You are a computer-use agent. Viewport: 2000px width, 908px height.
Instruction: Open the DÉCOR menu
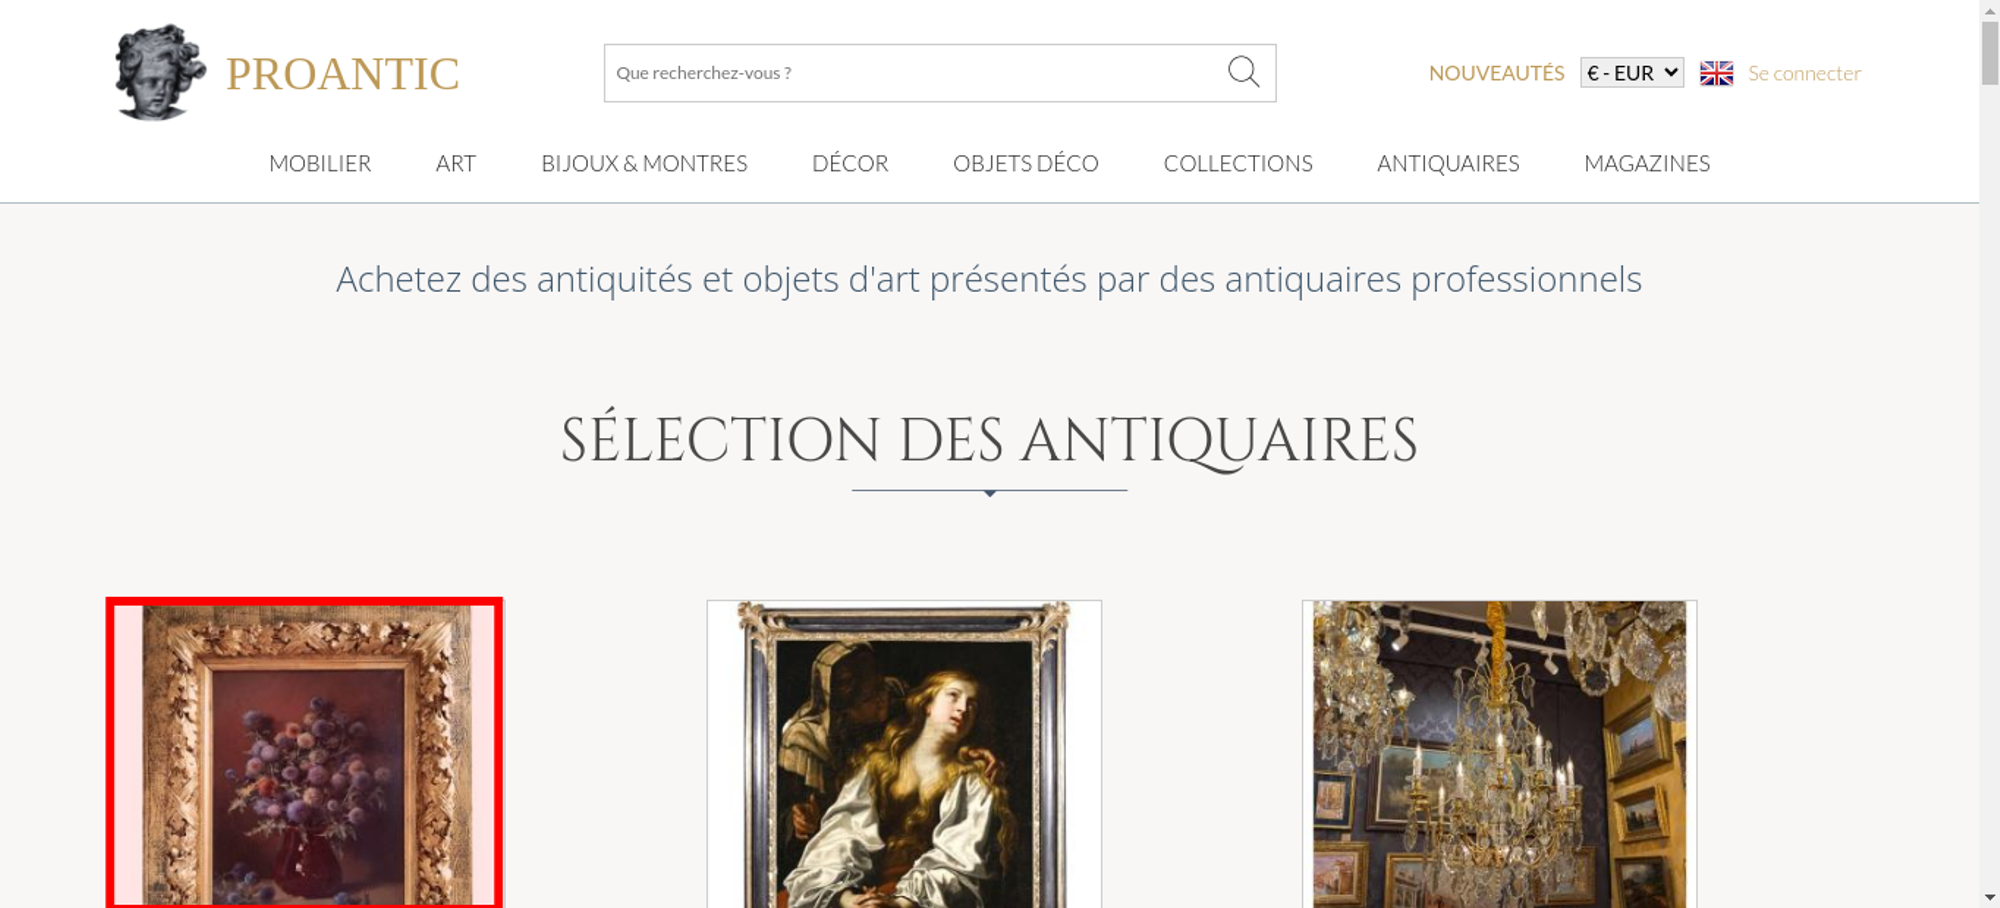click(x=850, y=164)
